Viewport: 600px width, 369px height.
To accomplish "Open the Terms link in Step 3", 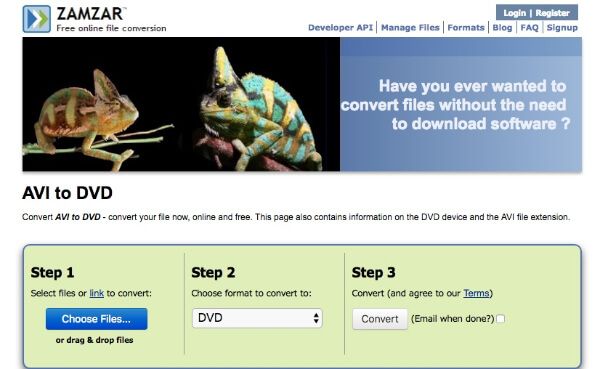I will [476, 293].
